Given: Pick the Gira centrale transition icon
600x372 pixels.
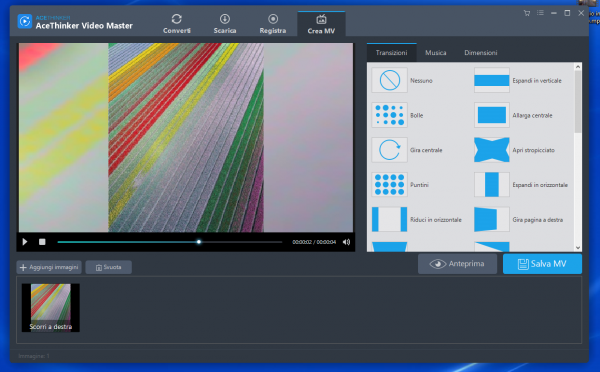Looking at the screenshot, I should tap(389, 150).
